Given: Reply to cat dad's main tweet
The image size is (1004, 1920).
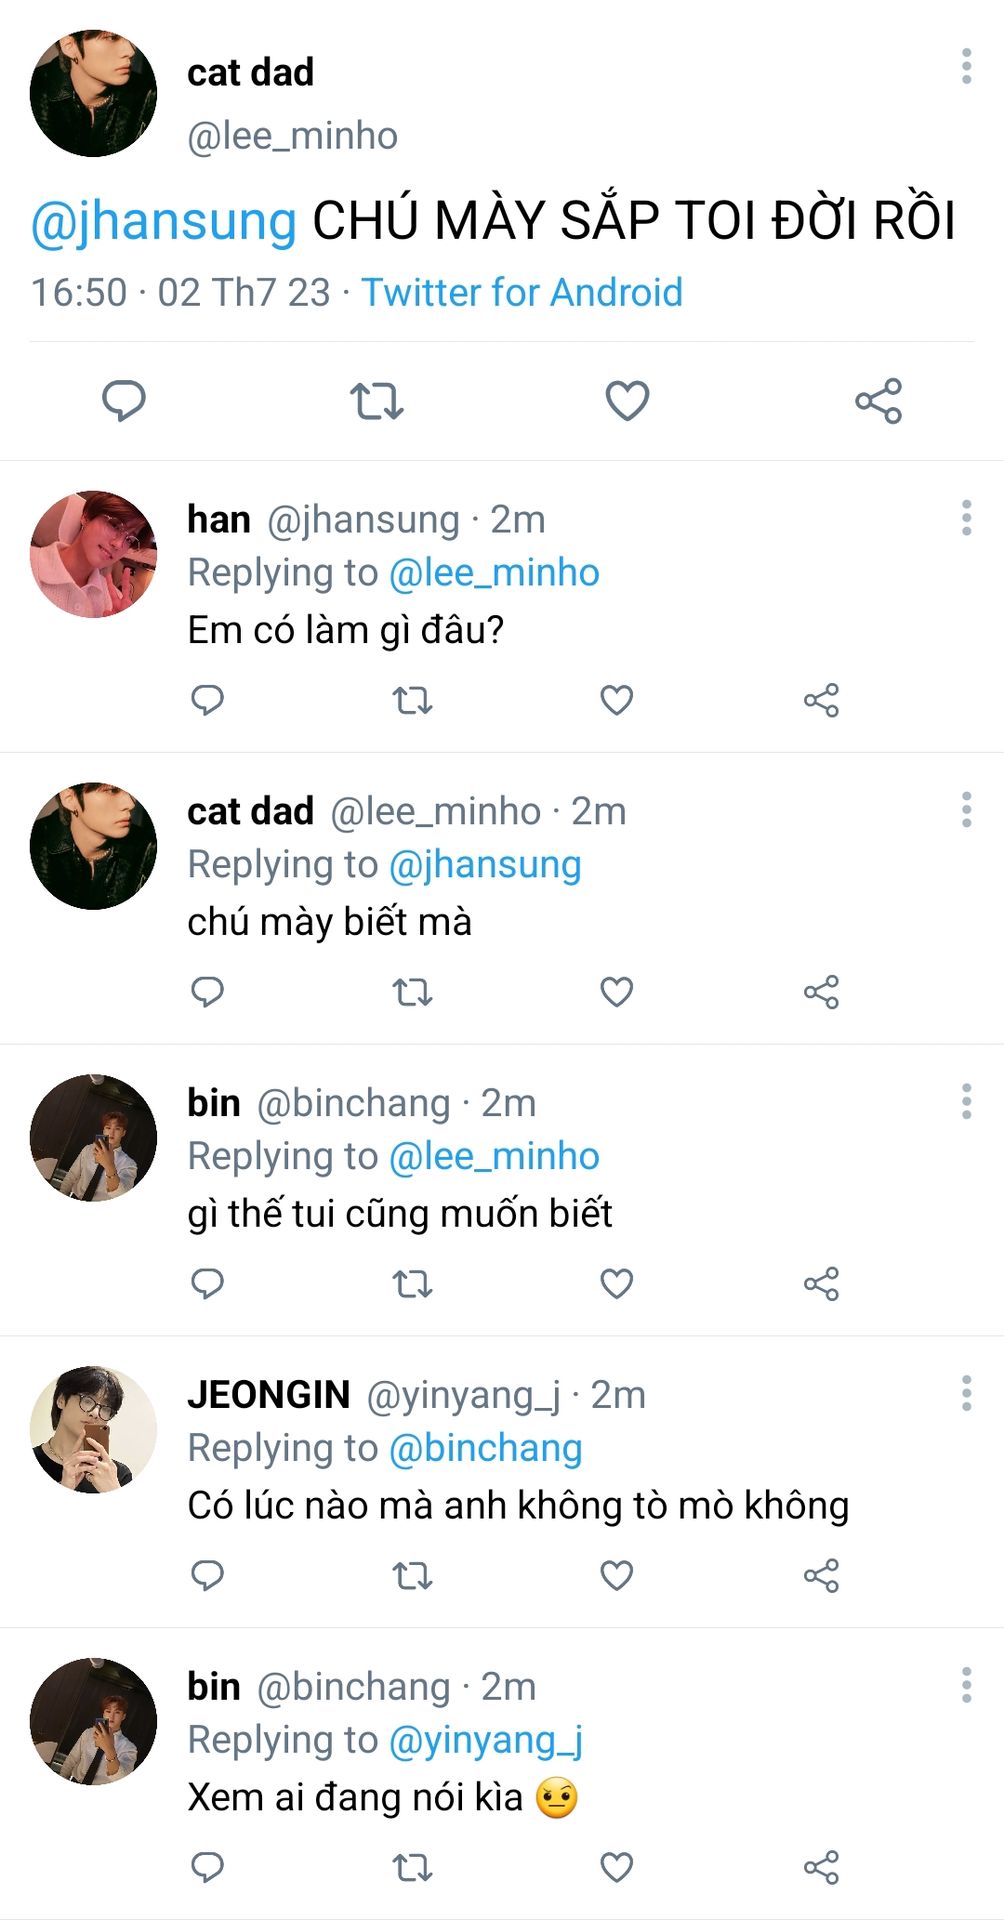Looking at the screenshot, I should coord(124,401).
